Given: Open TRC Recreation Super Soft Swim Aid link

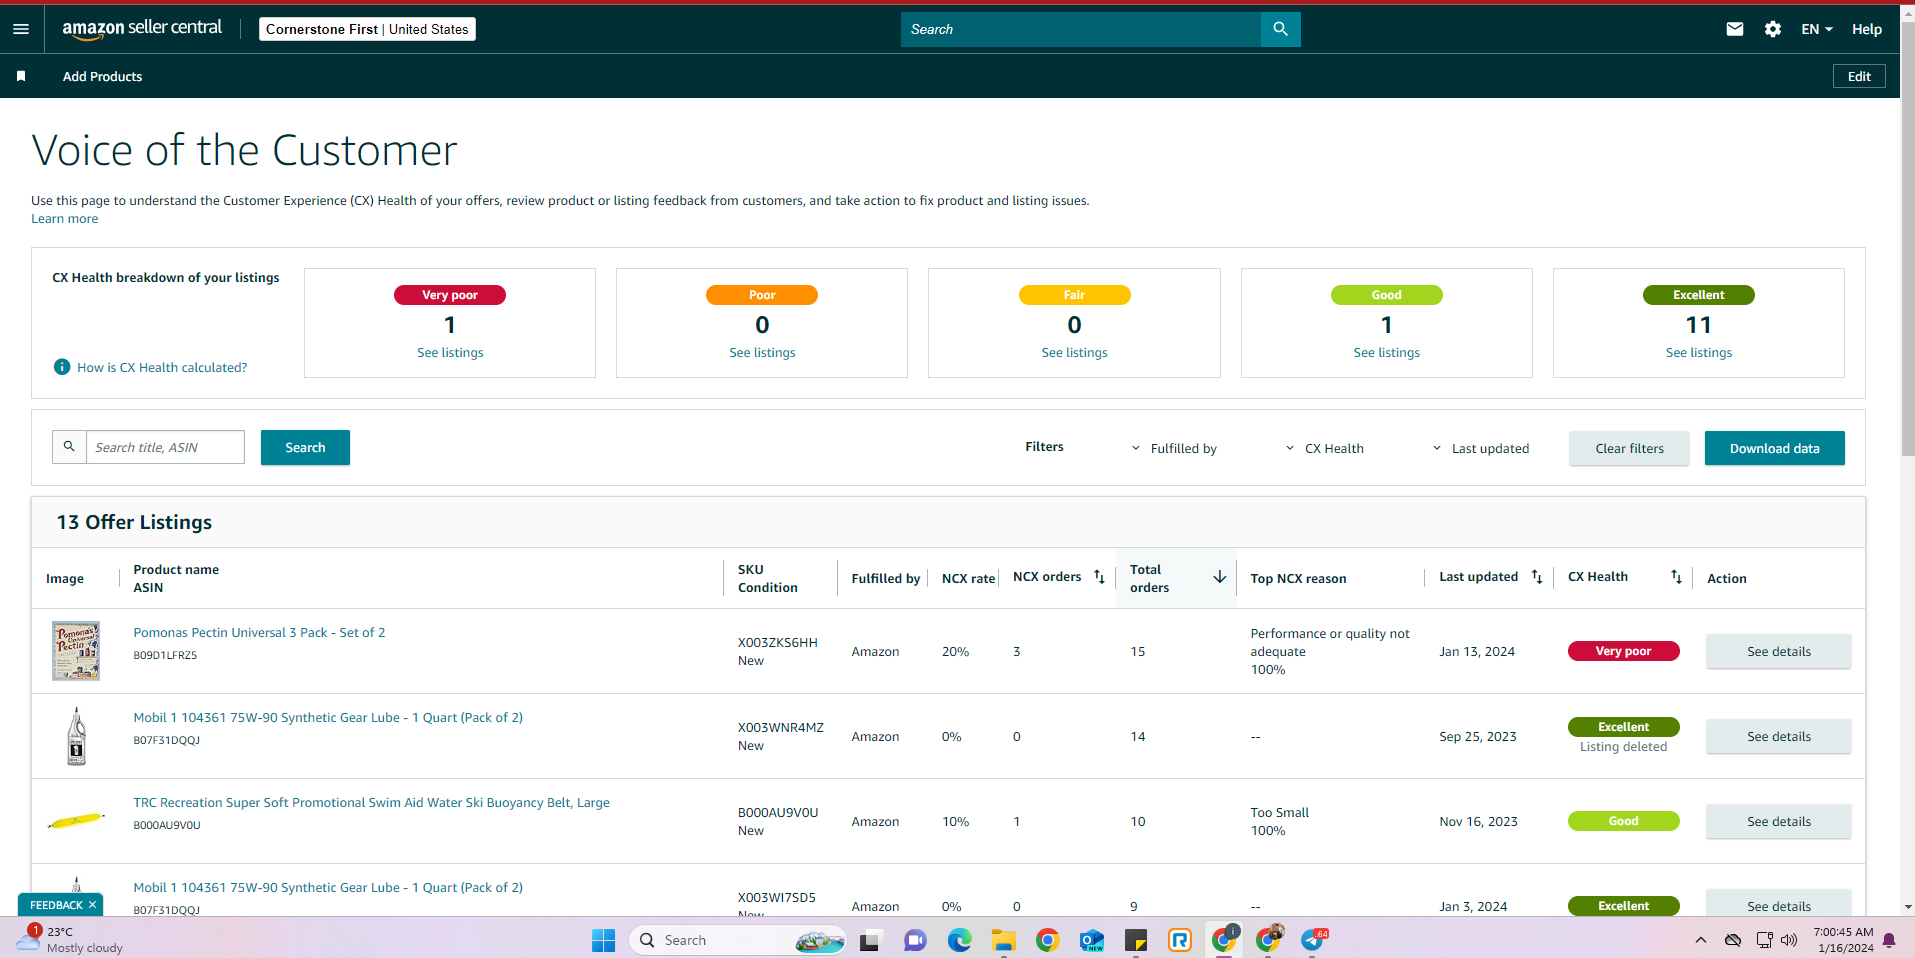Looking at the screenshot, I should pos(371,802).
